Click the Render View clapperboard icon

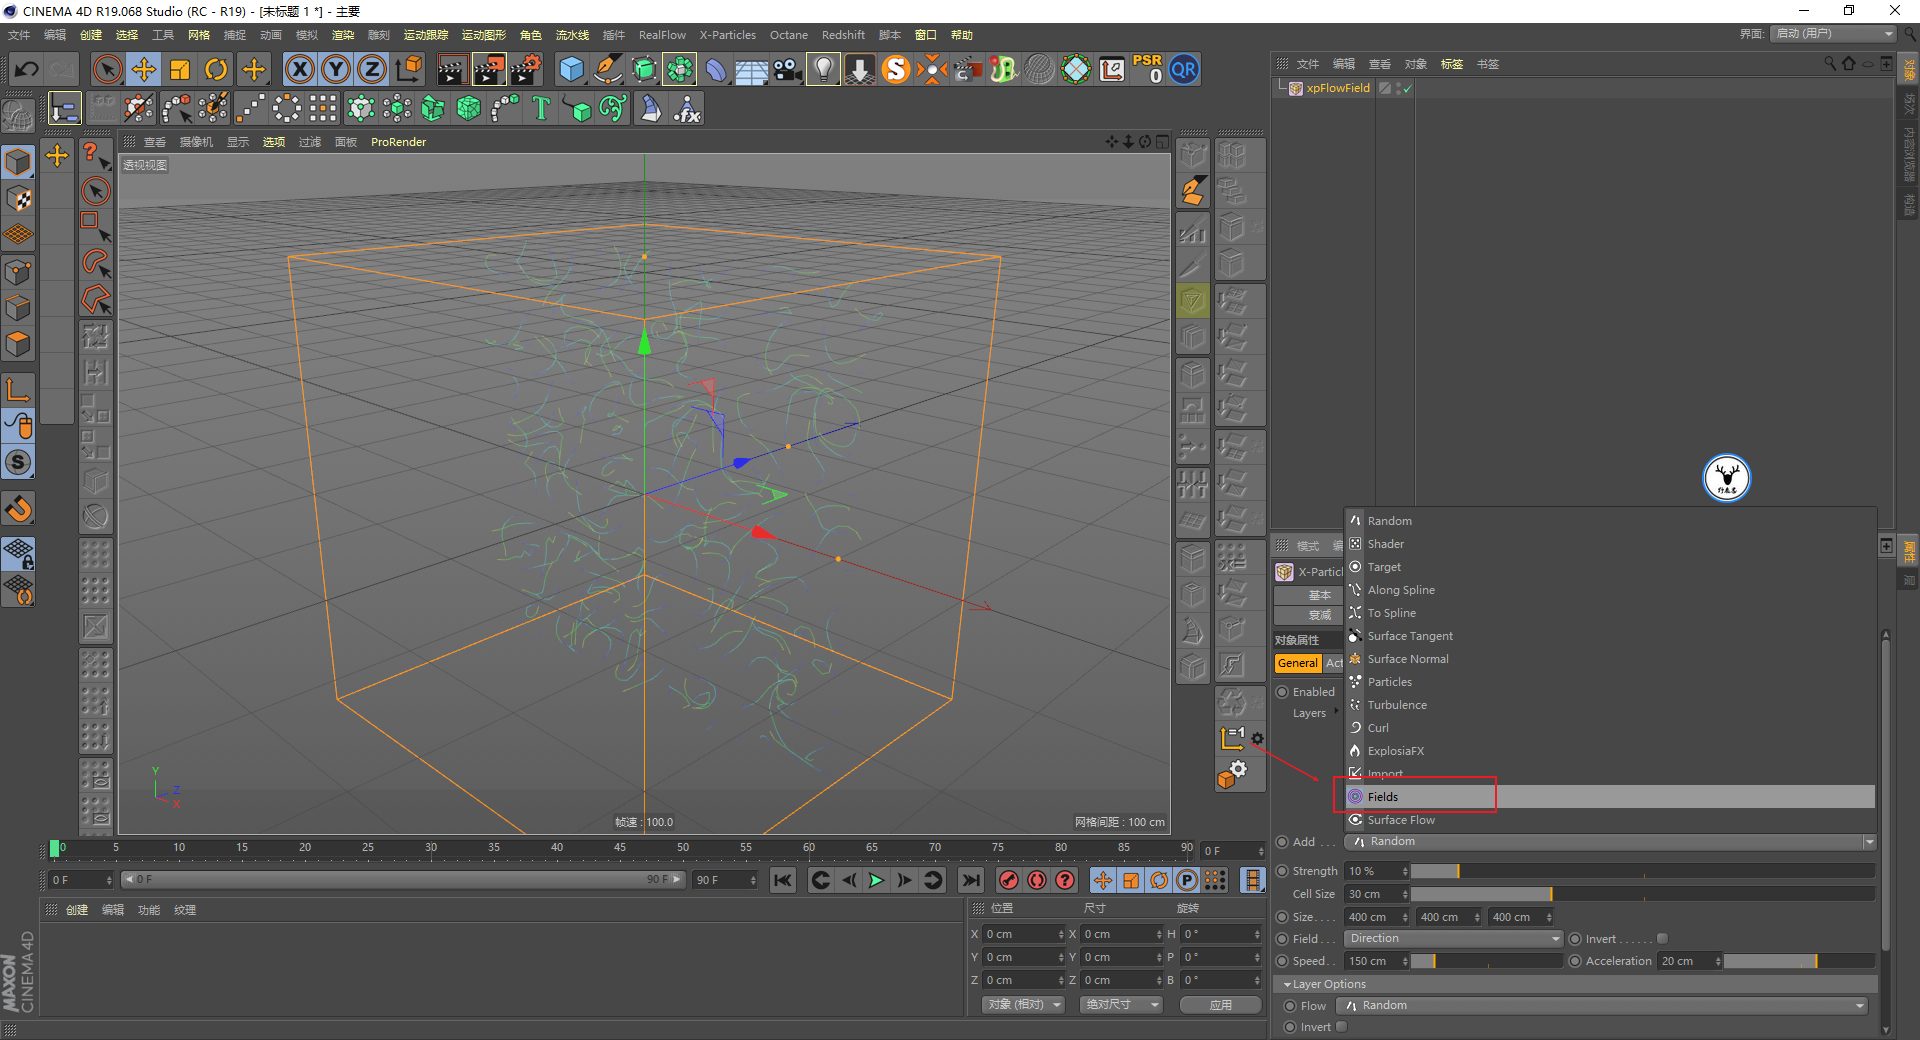[x=452, y=69]
